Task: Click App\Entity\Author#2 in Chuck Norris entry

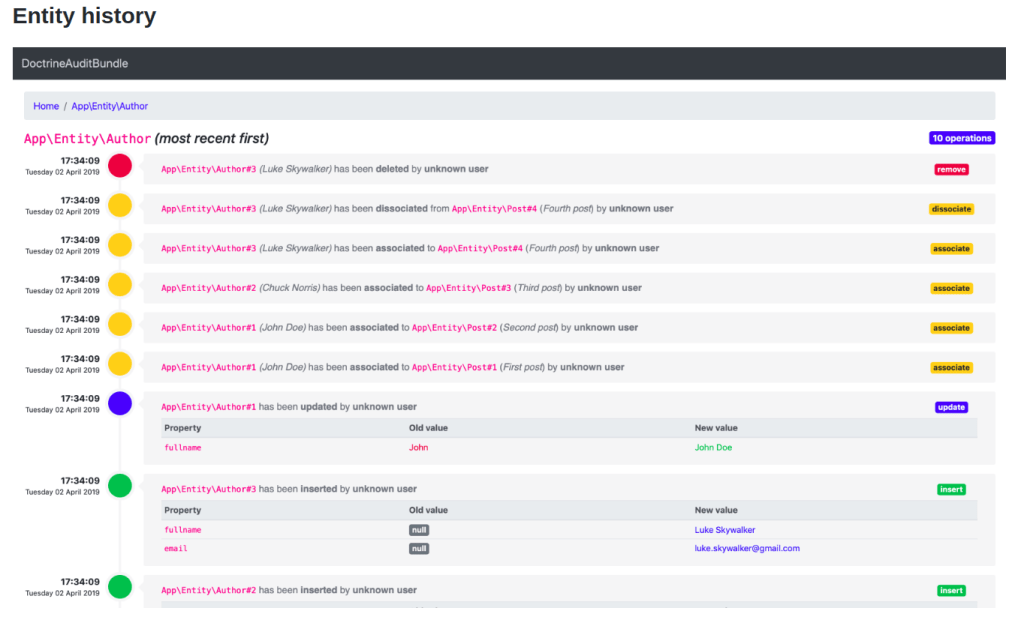Action: click(208, 288)
